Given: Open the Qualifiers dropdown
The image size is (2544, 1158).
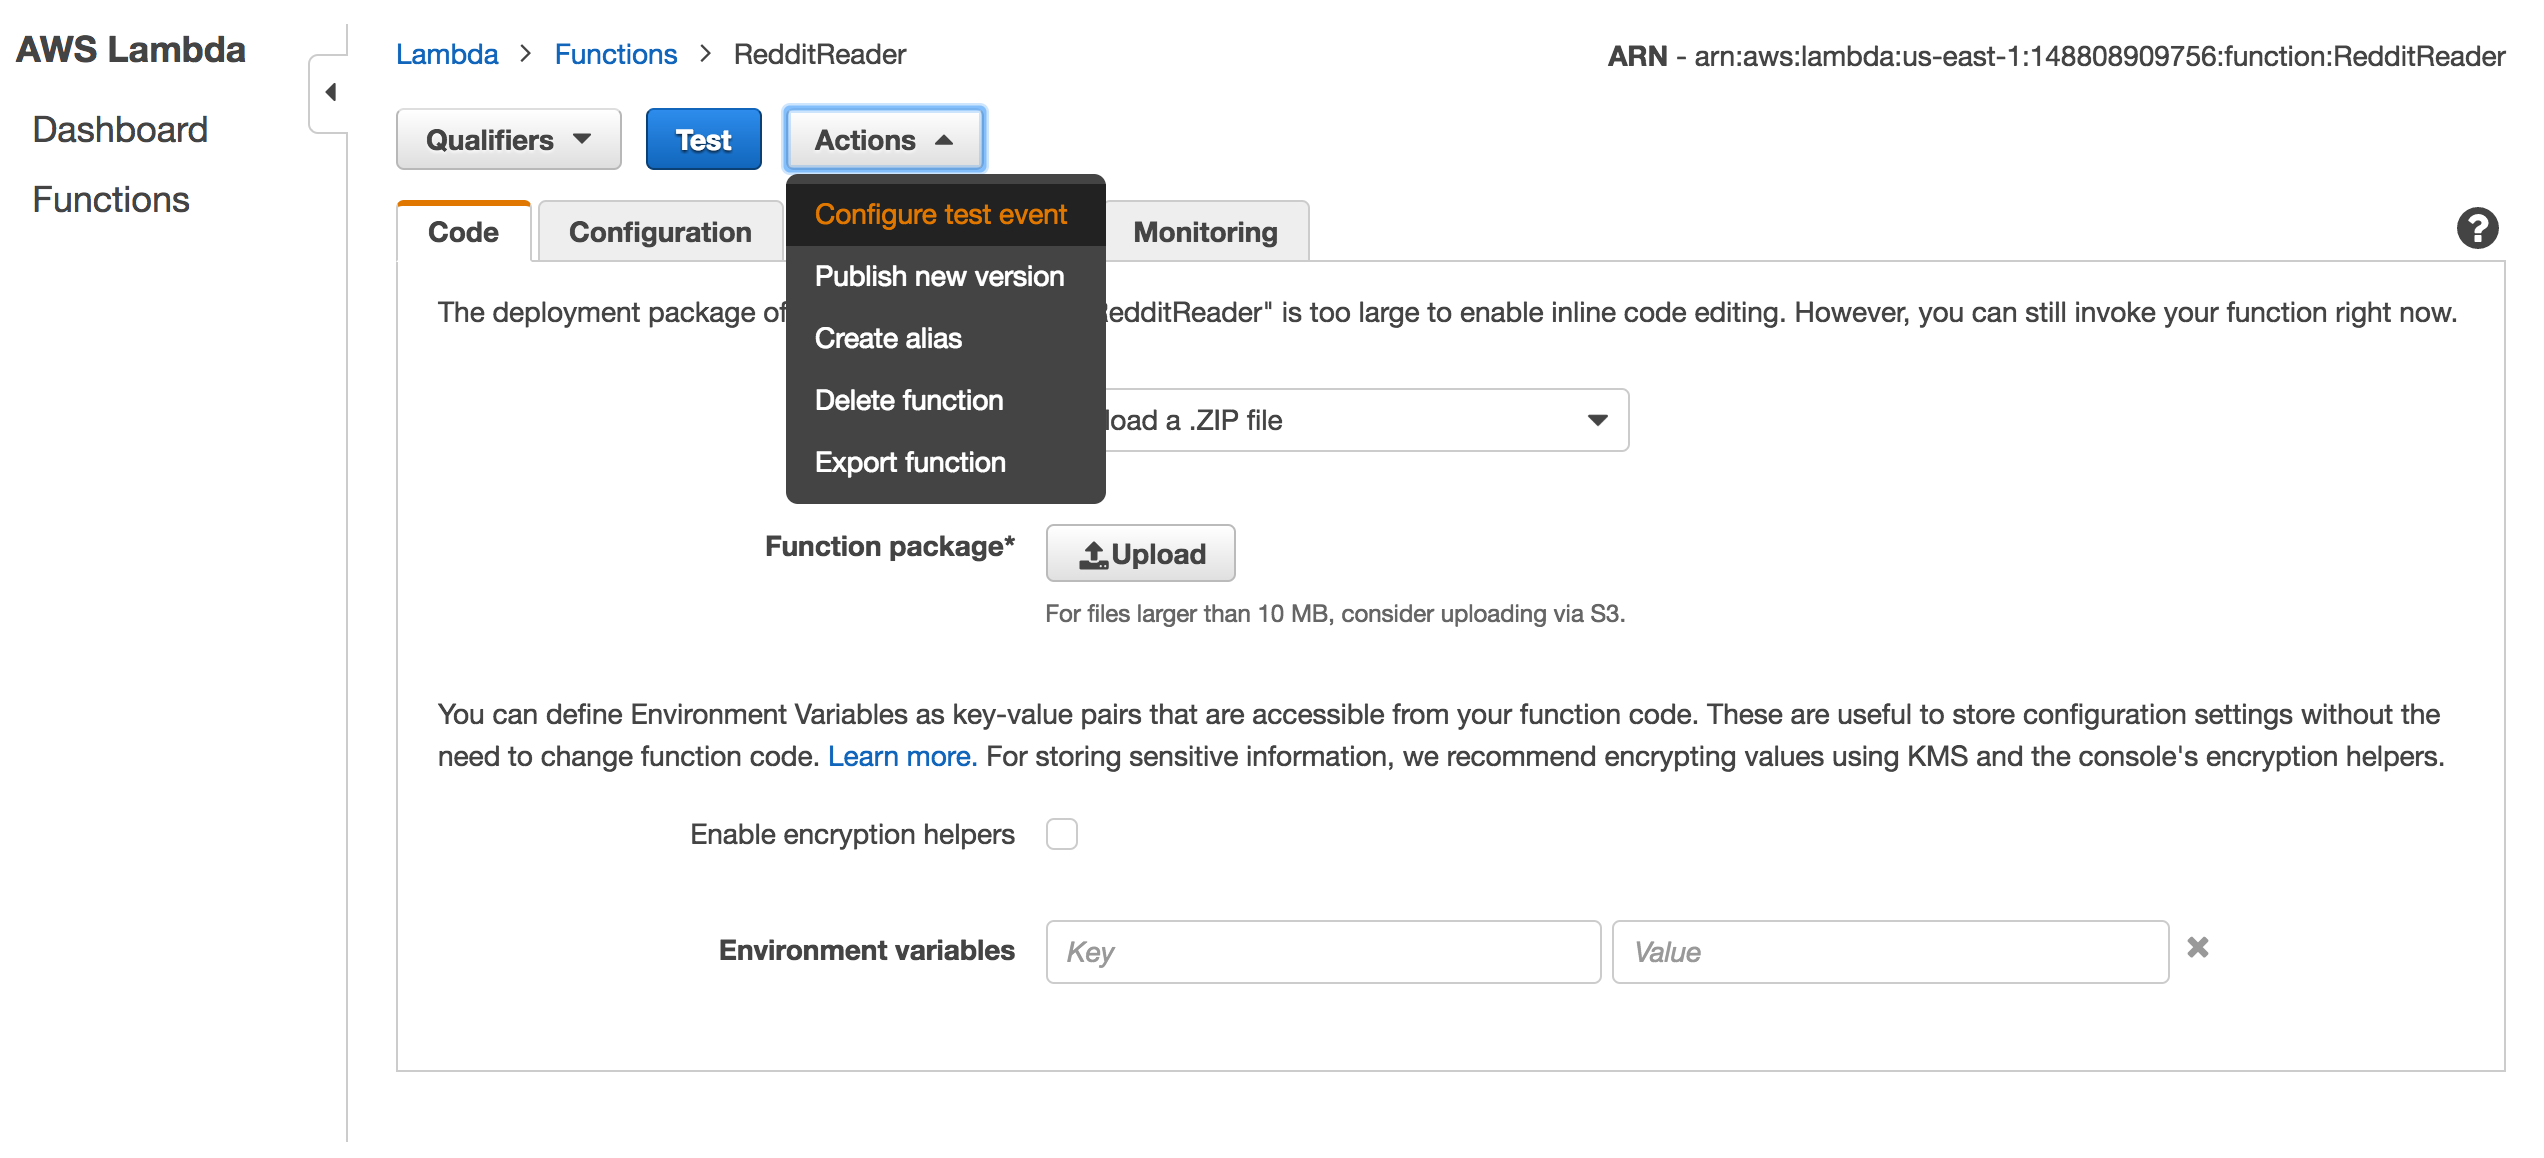Looking at the screenshot, I should pos(509,140).
